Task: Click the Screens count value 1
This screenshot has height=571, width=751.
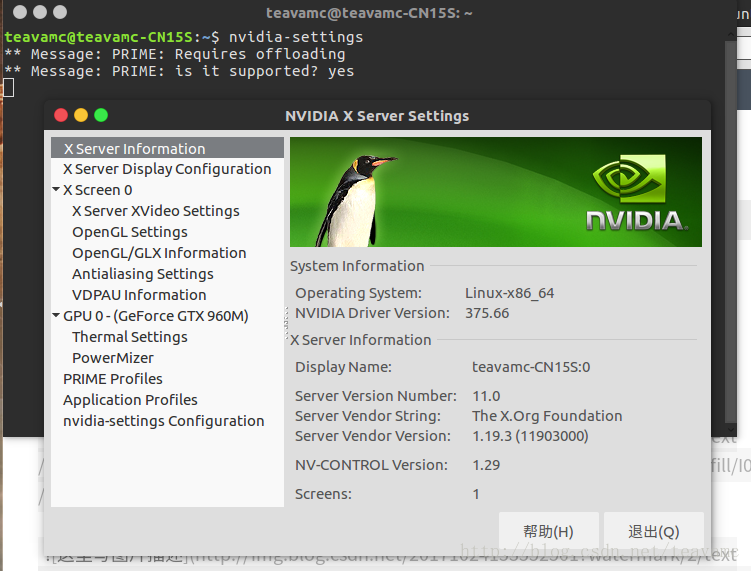Action: [476, 494]
